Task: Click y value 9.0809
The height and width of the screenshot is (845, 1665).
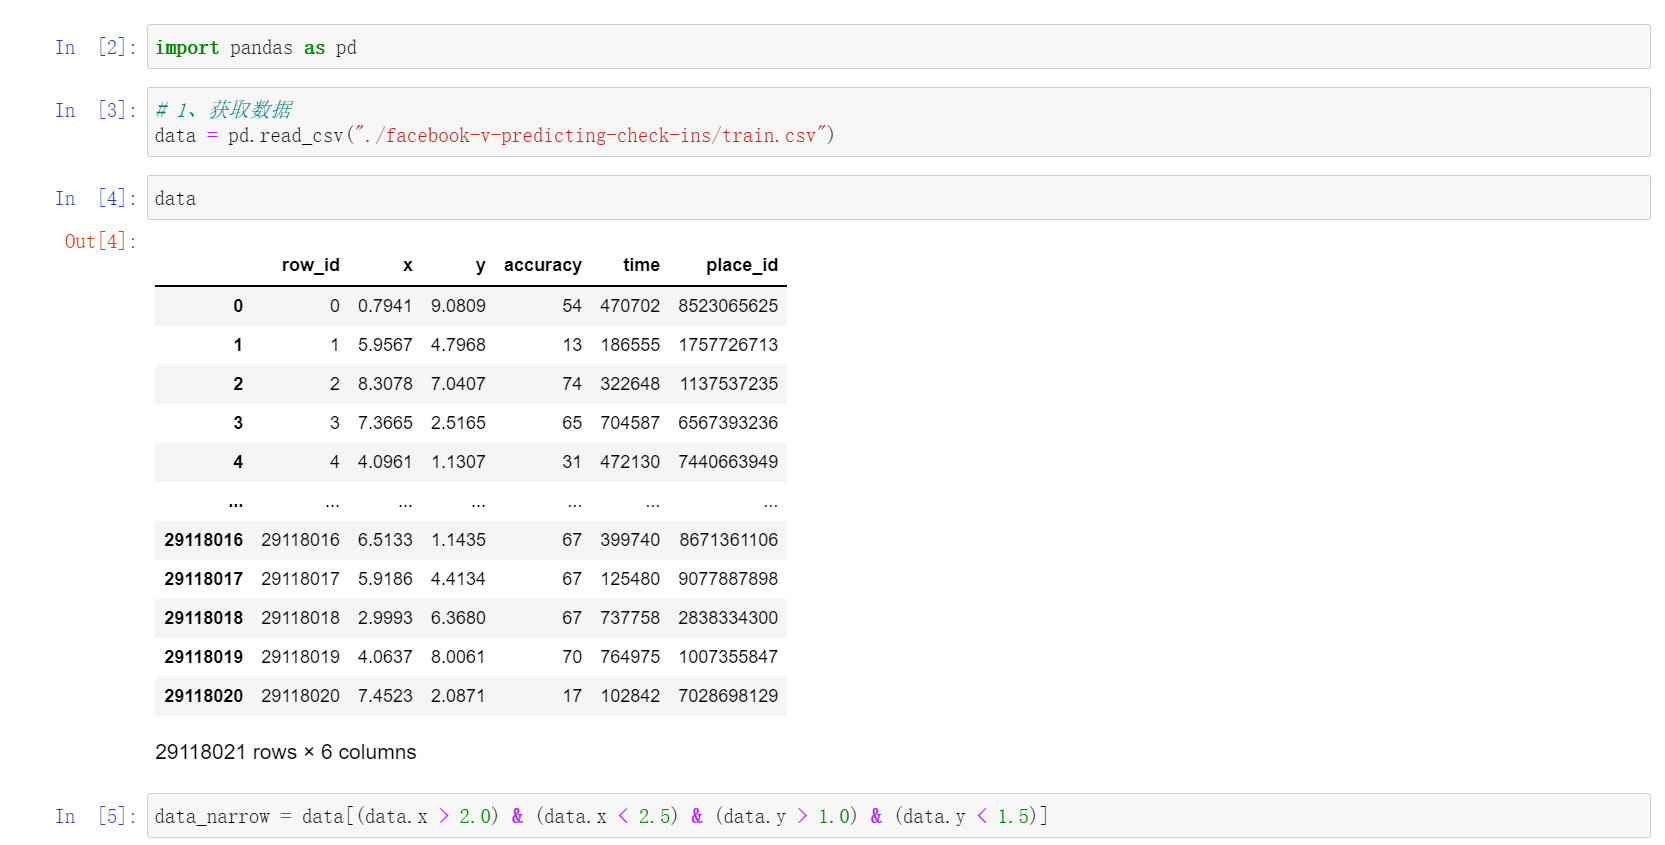Action: pyautogui.click(x=458, y=306)
